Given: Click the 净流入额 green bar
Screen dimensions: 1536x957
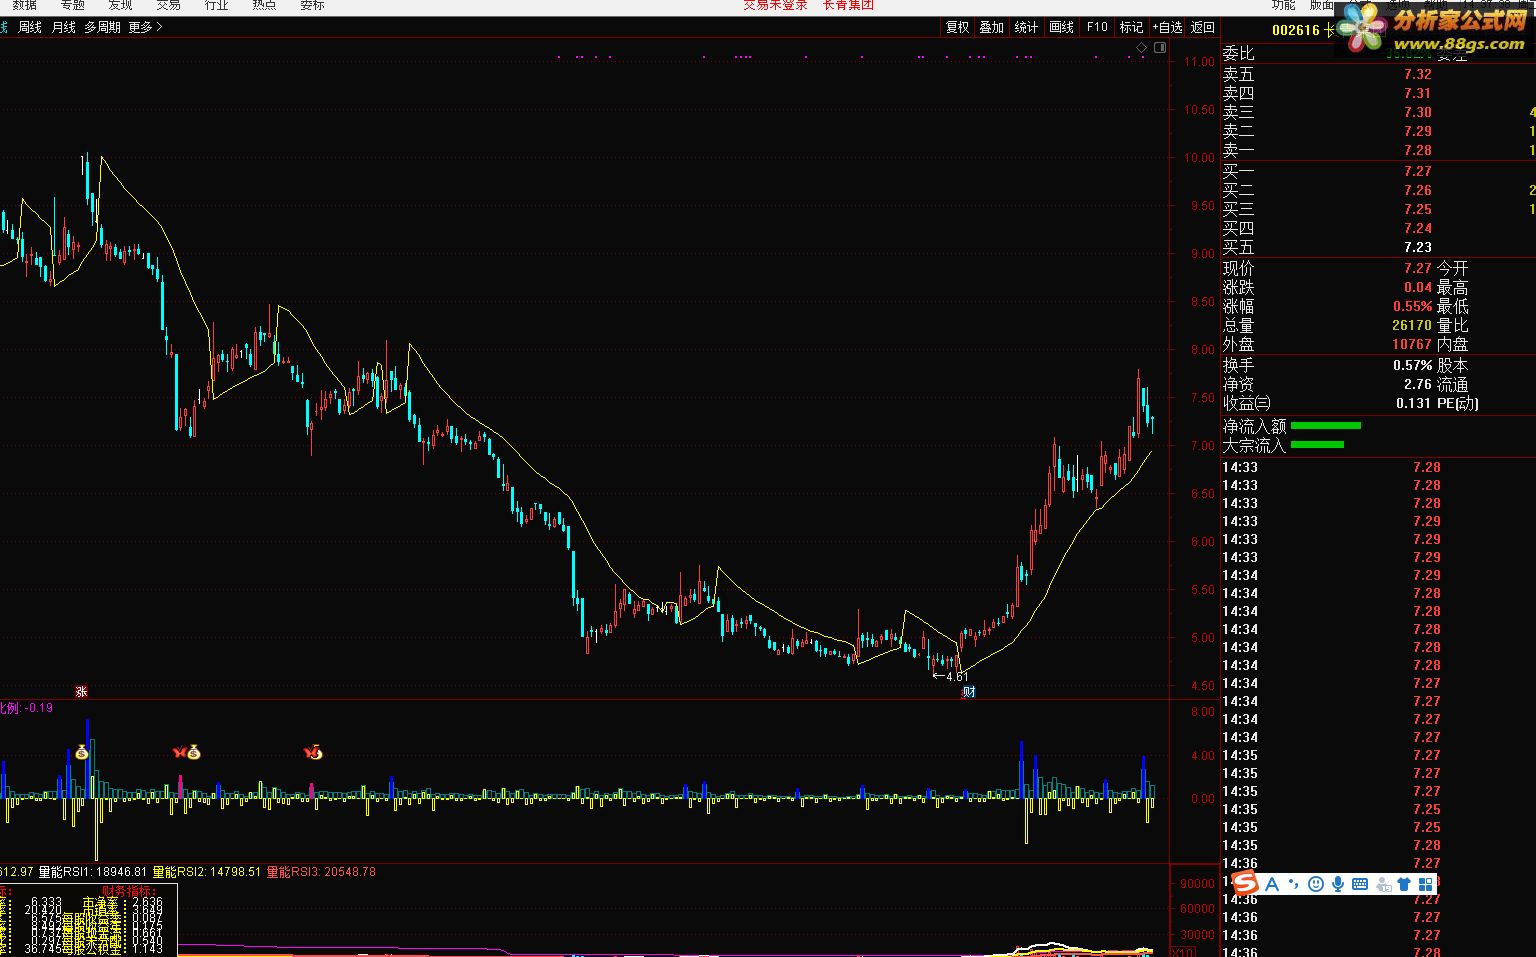Looking at the screenshot, I should [x=1326, y=426].
